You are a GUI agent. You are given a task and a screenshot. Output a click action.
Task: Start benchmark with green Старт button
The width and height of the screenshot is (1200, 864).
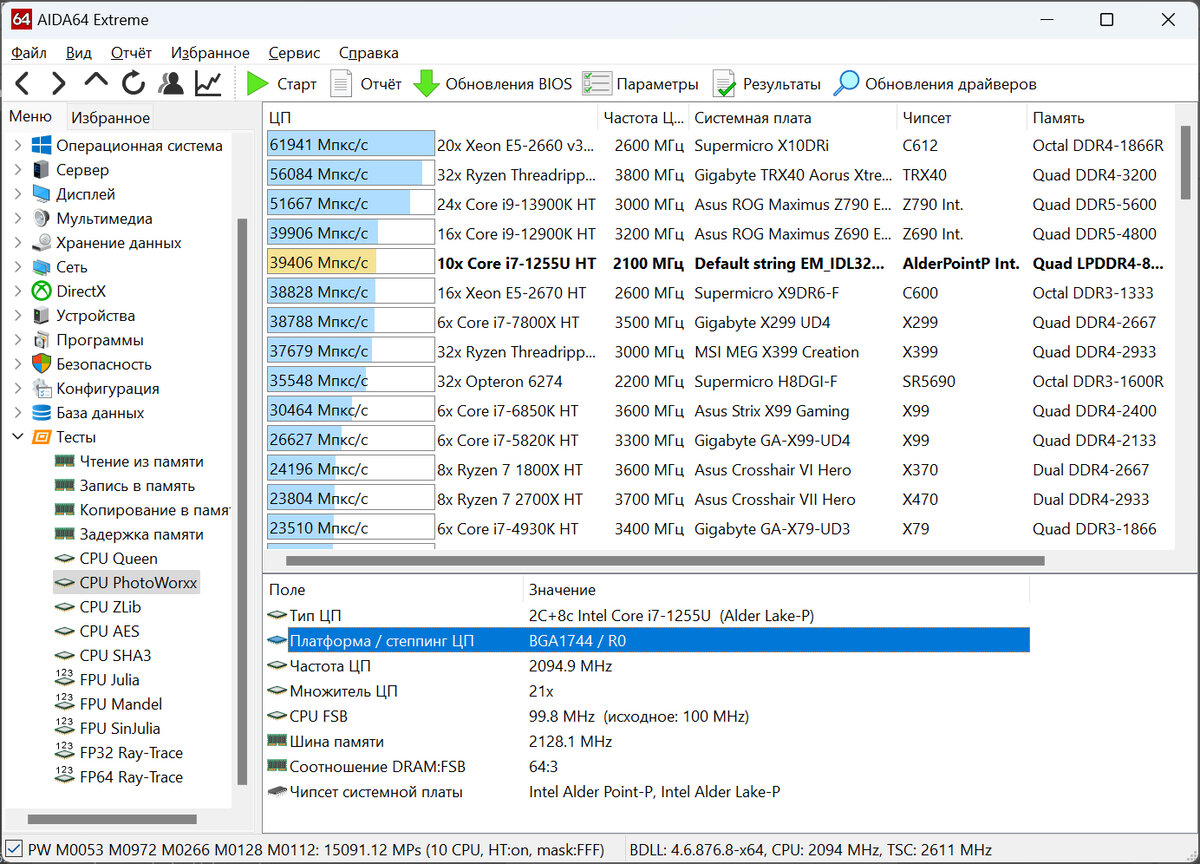coord(282,84)
